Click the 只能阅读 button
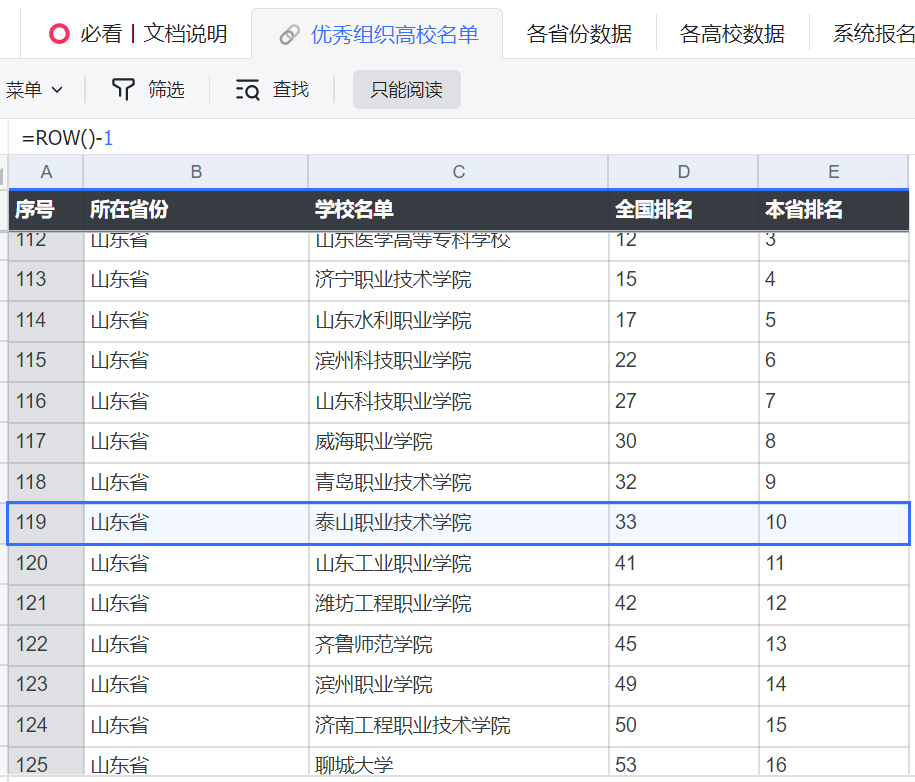Viewport: 915px width, 782px height. (406, 90)
